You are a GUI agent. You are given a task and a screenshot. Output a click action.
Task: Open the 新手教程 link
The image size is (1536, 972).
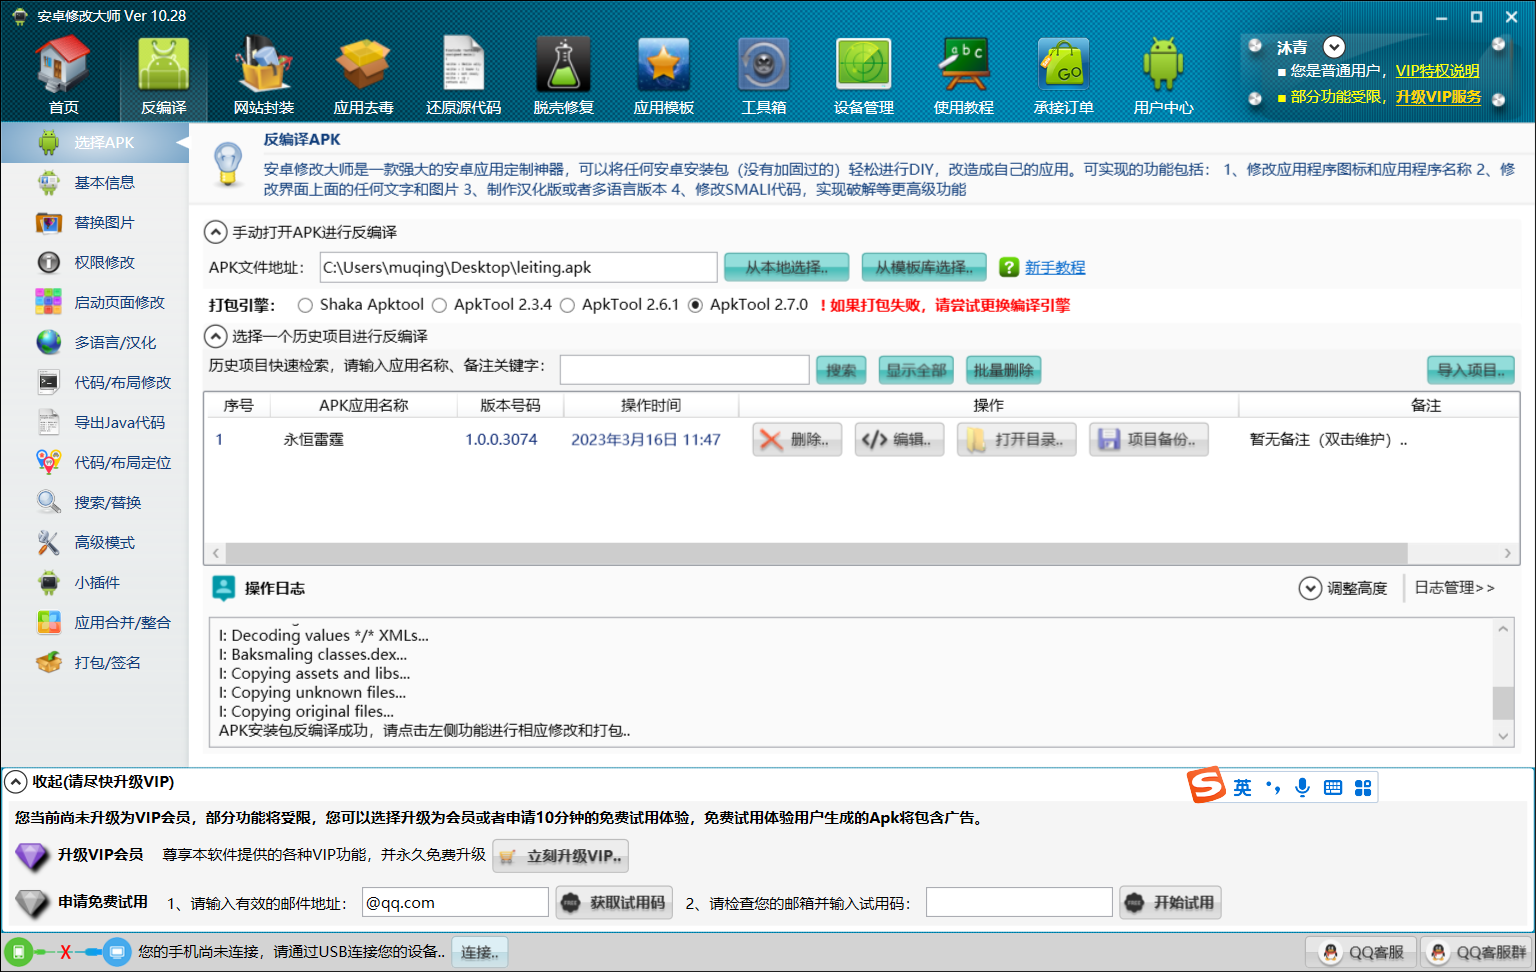(1055, 267)
